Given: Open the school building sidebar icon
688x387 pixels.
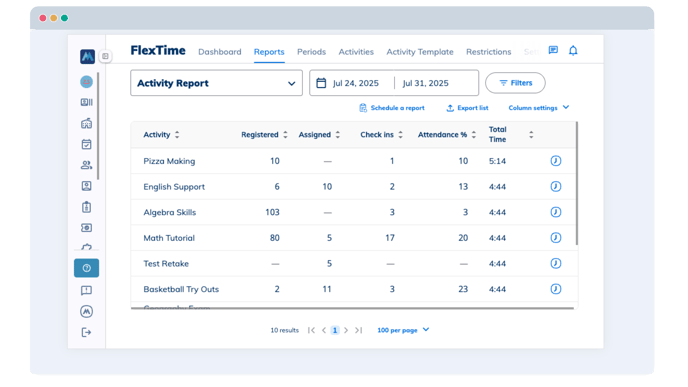Looking at the screenshot, I should (x=86, y=123).
